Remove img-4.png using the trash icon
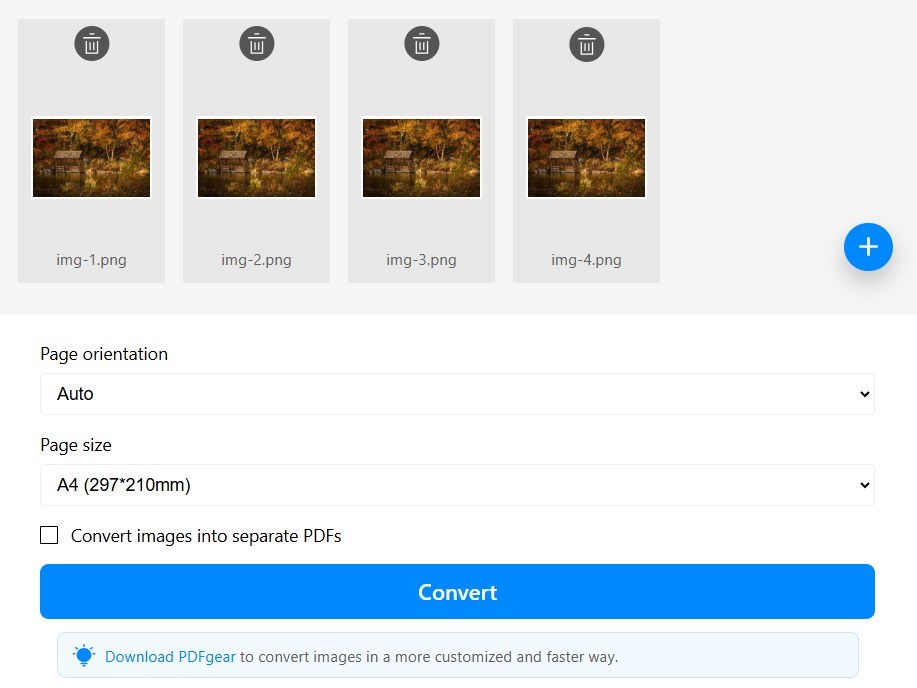Image resolution: width=917 pixels, height=688 pixels. pos(586,43)
